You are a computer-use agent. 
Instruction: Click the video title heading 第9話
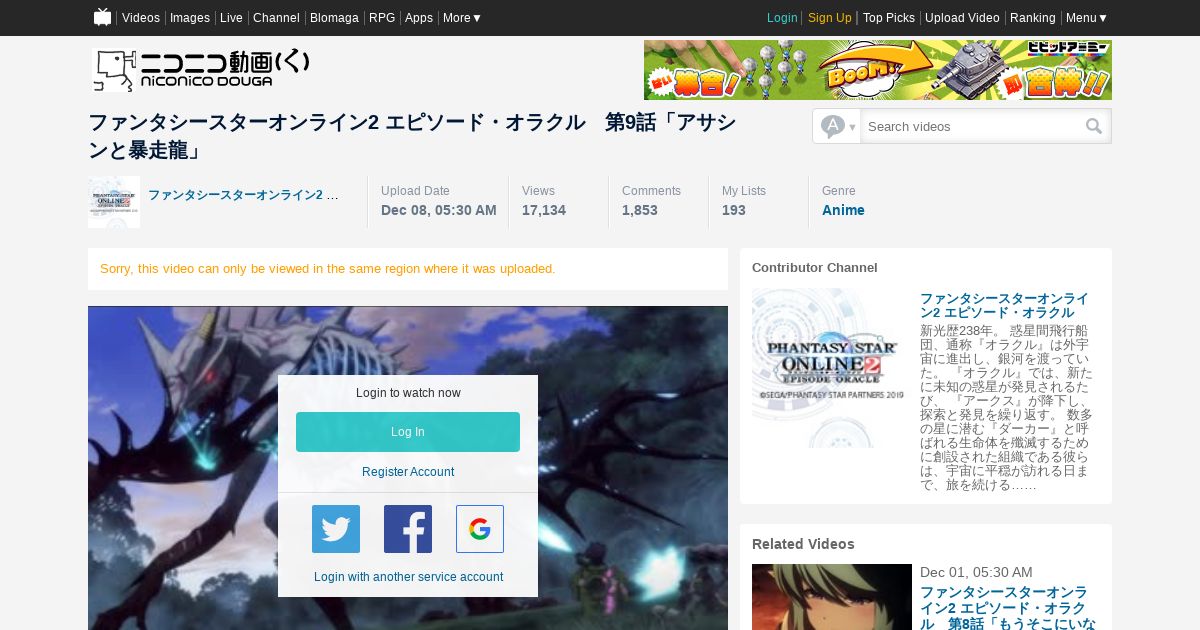pyautogui.click(x=412, y=137)
